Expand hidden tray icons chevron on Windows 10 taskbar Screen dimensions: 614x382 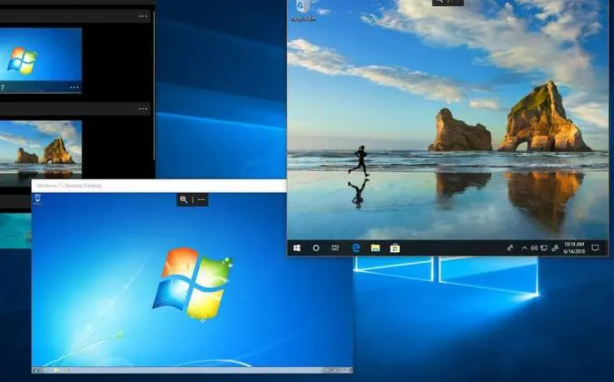(x=524, y=248)
